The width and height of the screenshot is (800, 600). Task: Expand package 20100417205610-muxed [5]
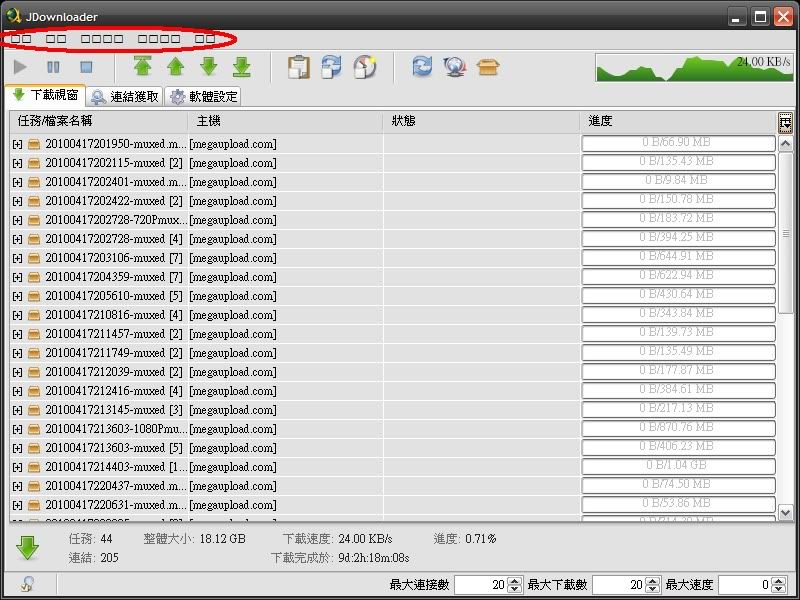[17, 296]
